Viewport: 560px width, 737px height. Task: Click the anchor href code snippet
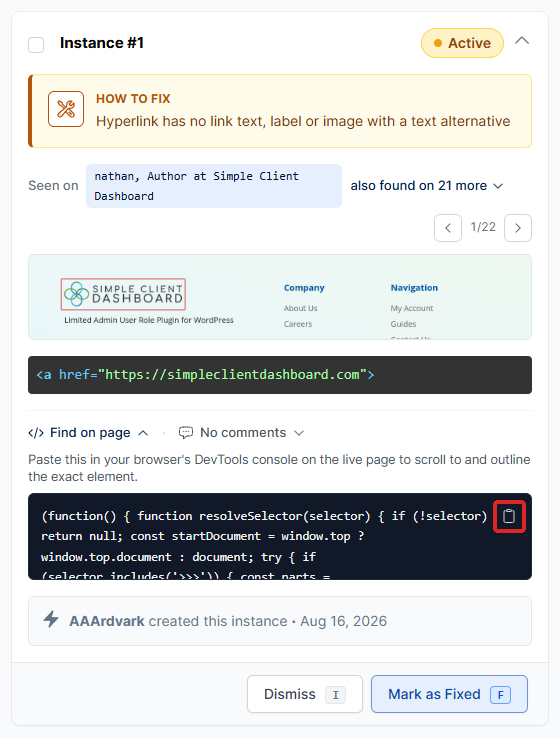[x=280, y=375]
